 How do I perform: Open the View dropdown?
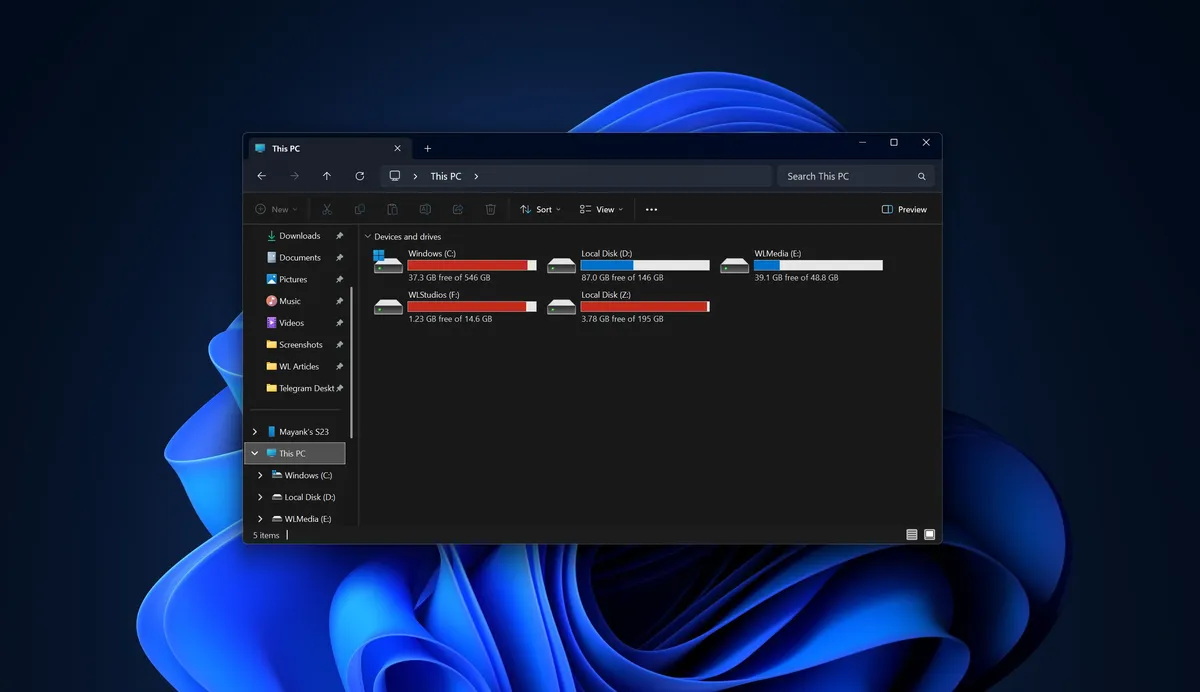click(x=601, y=209)
